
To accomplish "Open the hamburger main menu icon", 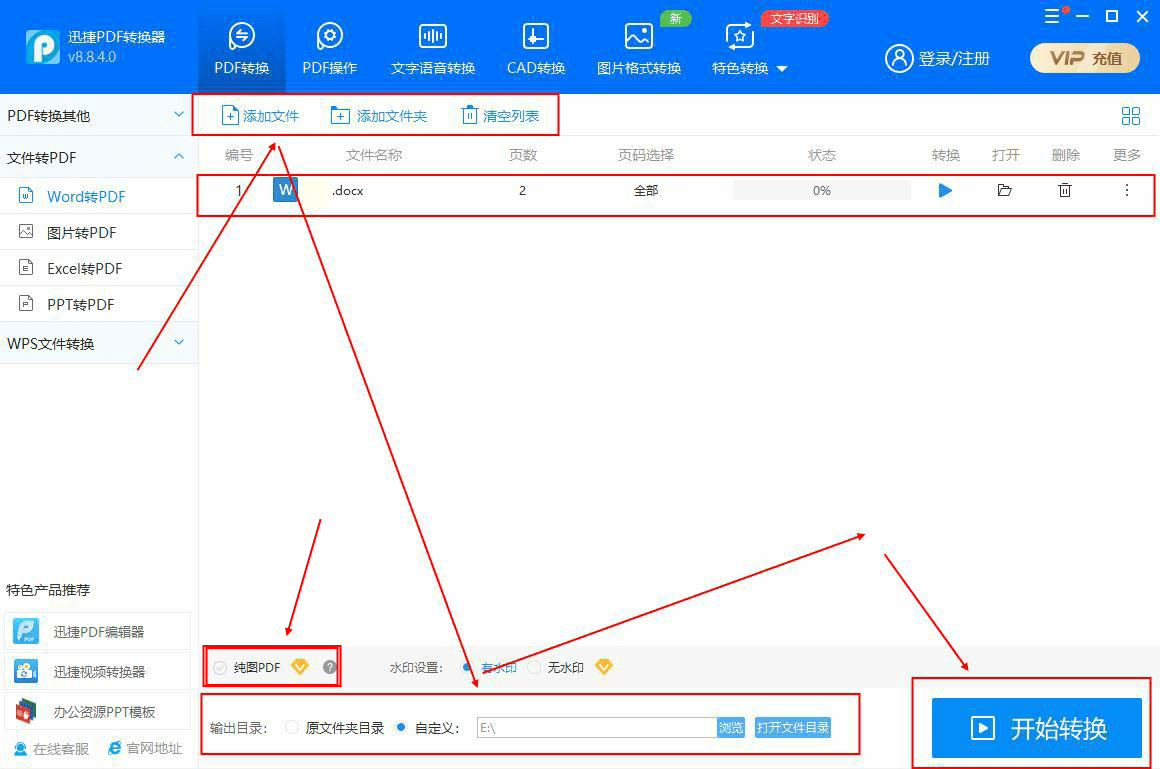I will pos(1051,16).
